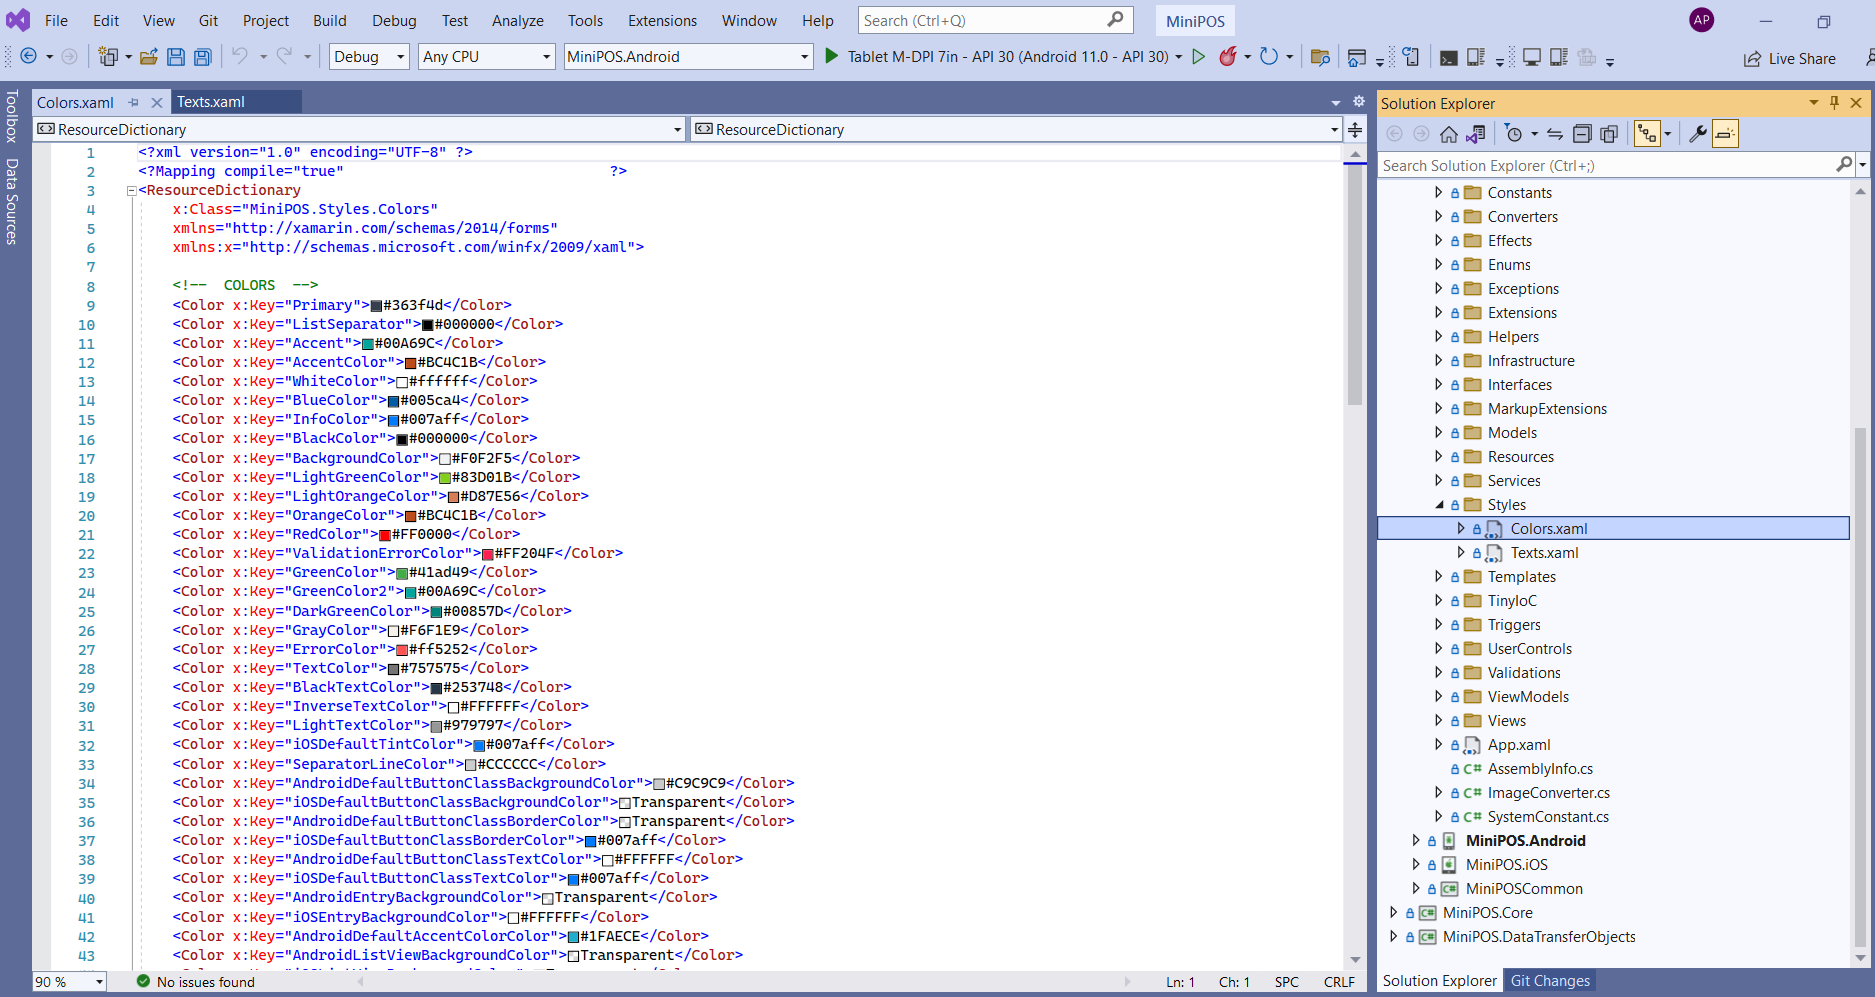Open the Tablet device target dropdown arrow
Viewport: 1875px width, 997px height.
[1178, 57]
